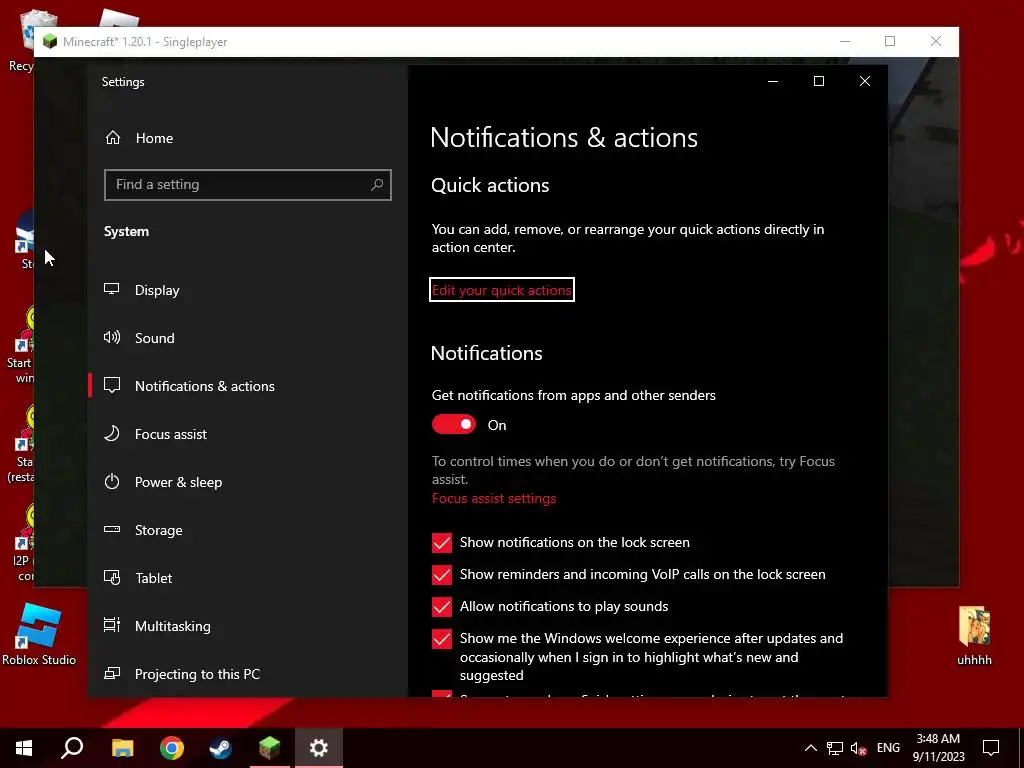Open Focus assist settings link

pos(494,498)
